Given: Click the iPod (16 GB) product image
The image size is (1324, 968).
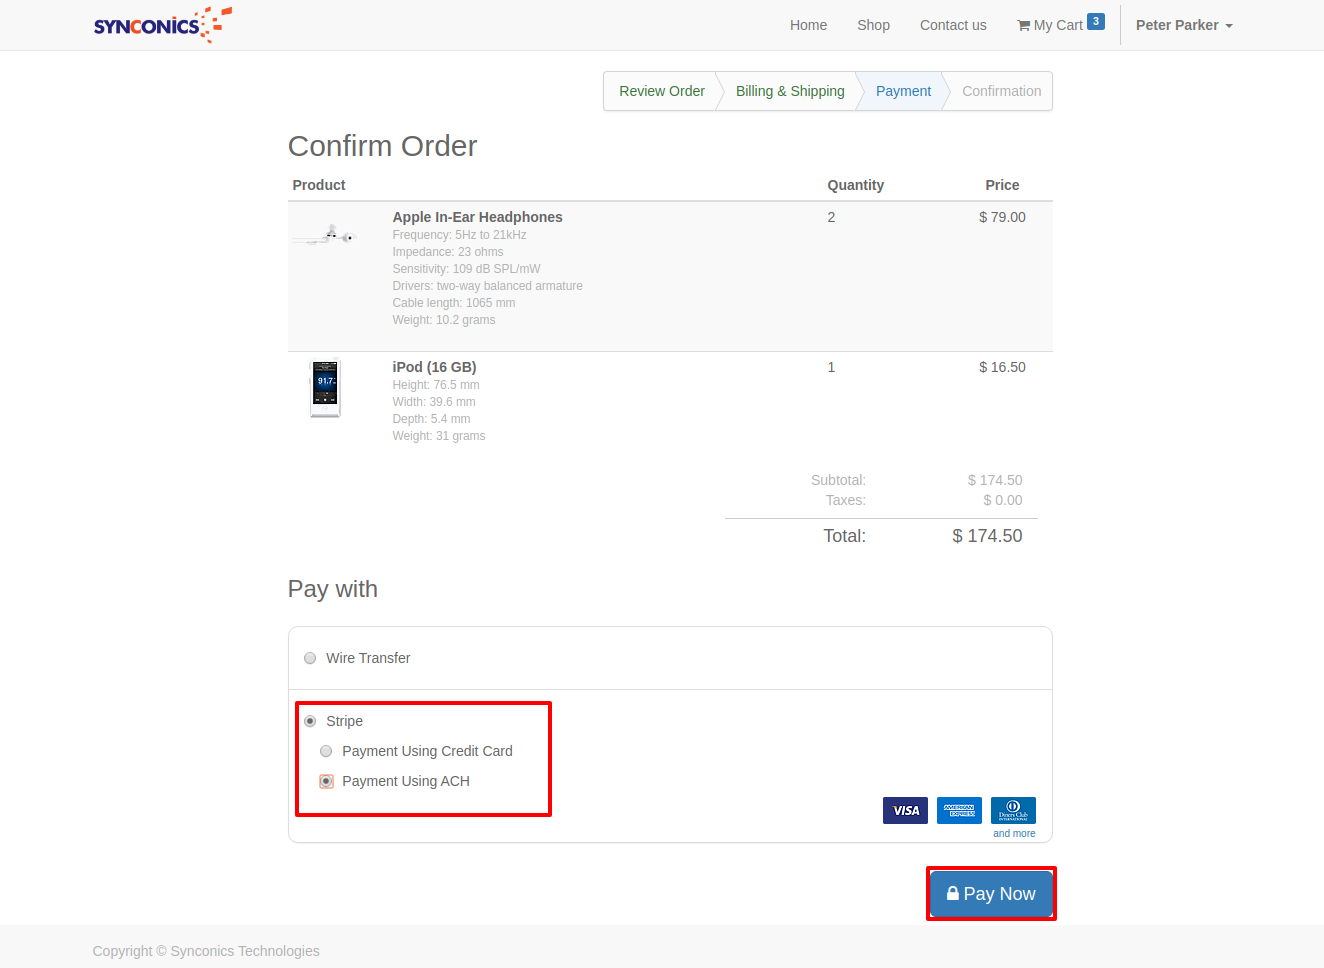Looking at the screenshot, I should [x=325, y=388].
